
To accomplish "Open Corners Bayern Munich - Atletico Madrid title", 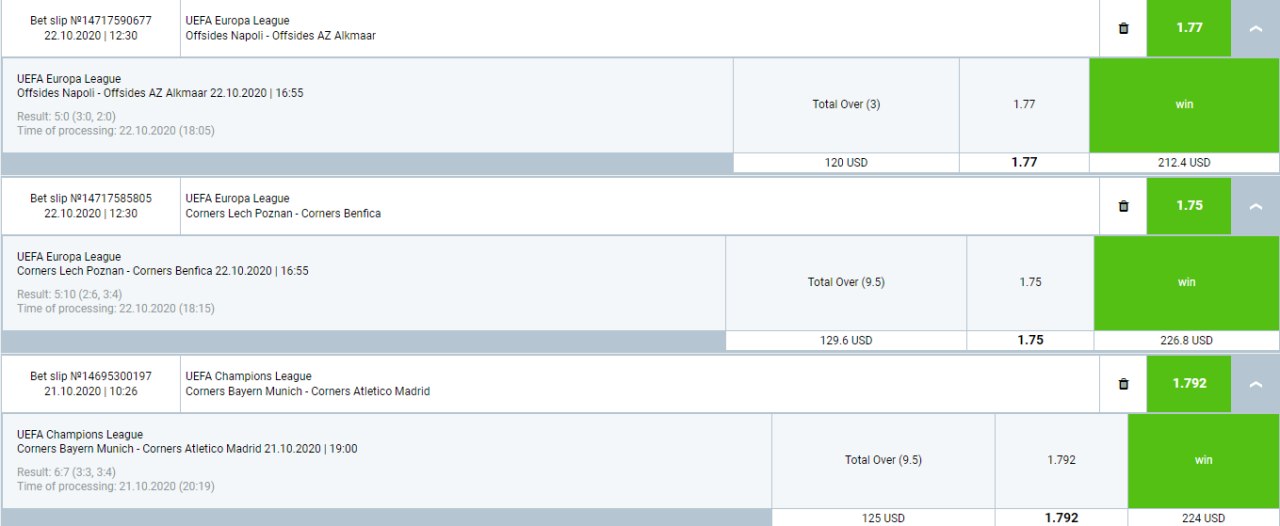I will point(307,392).
